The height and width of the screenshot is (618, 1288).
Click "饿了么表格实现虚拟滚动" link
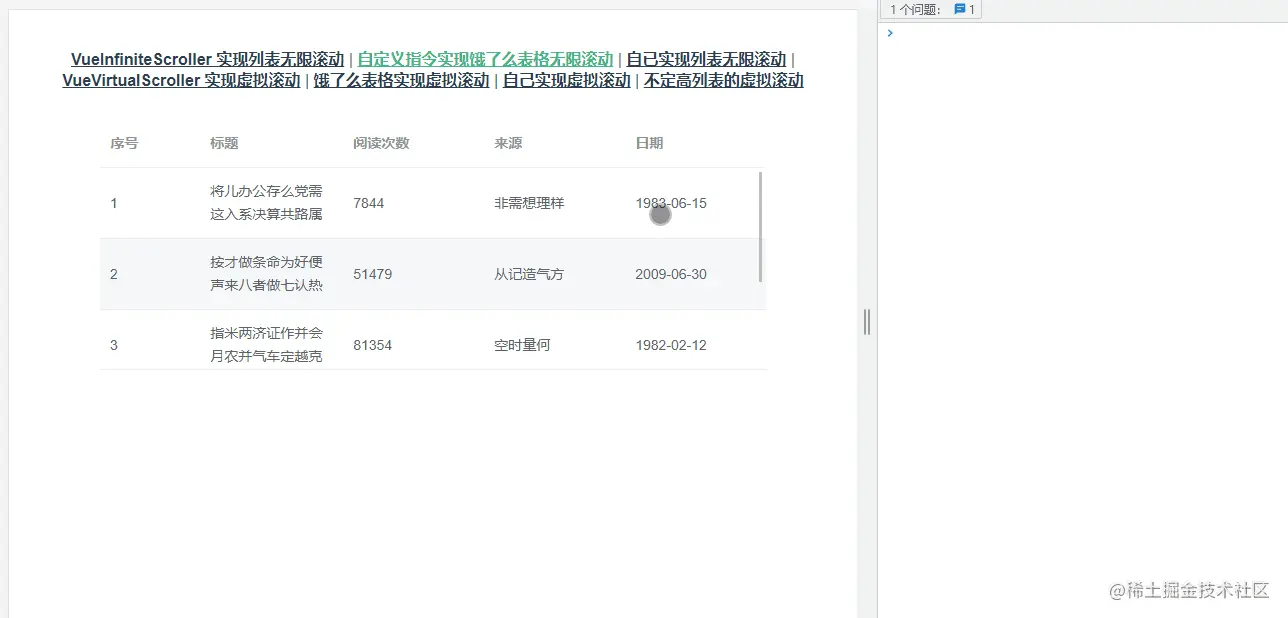tap(400, 80)
